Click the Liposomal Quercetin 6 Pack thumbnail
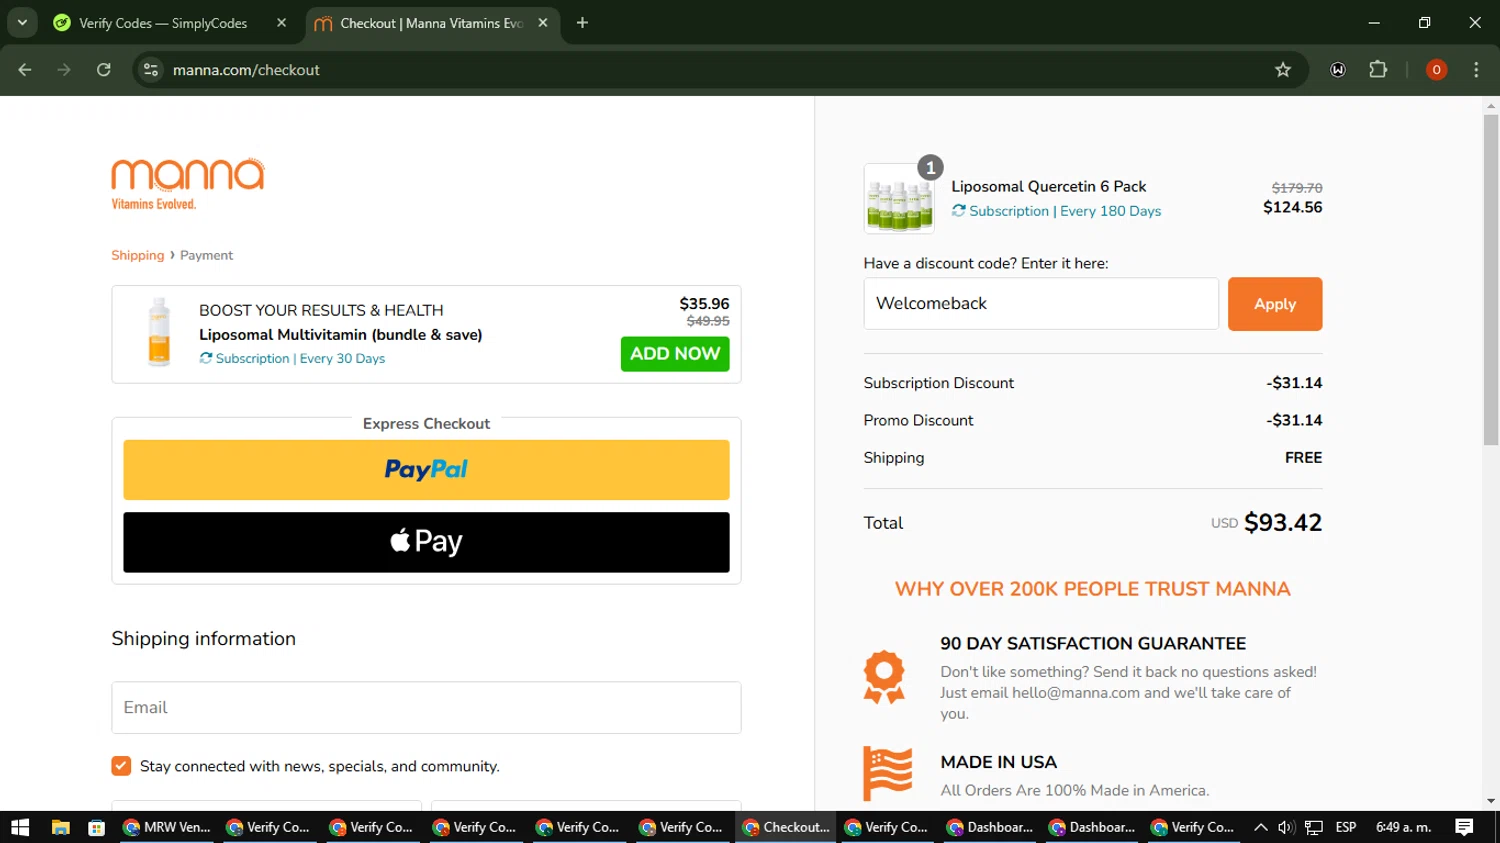 pos(899,199)
